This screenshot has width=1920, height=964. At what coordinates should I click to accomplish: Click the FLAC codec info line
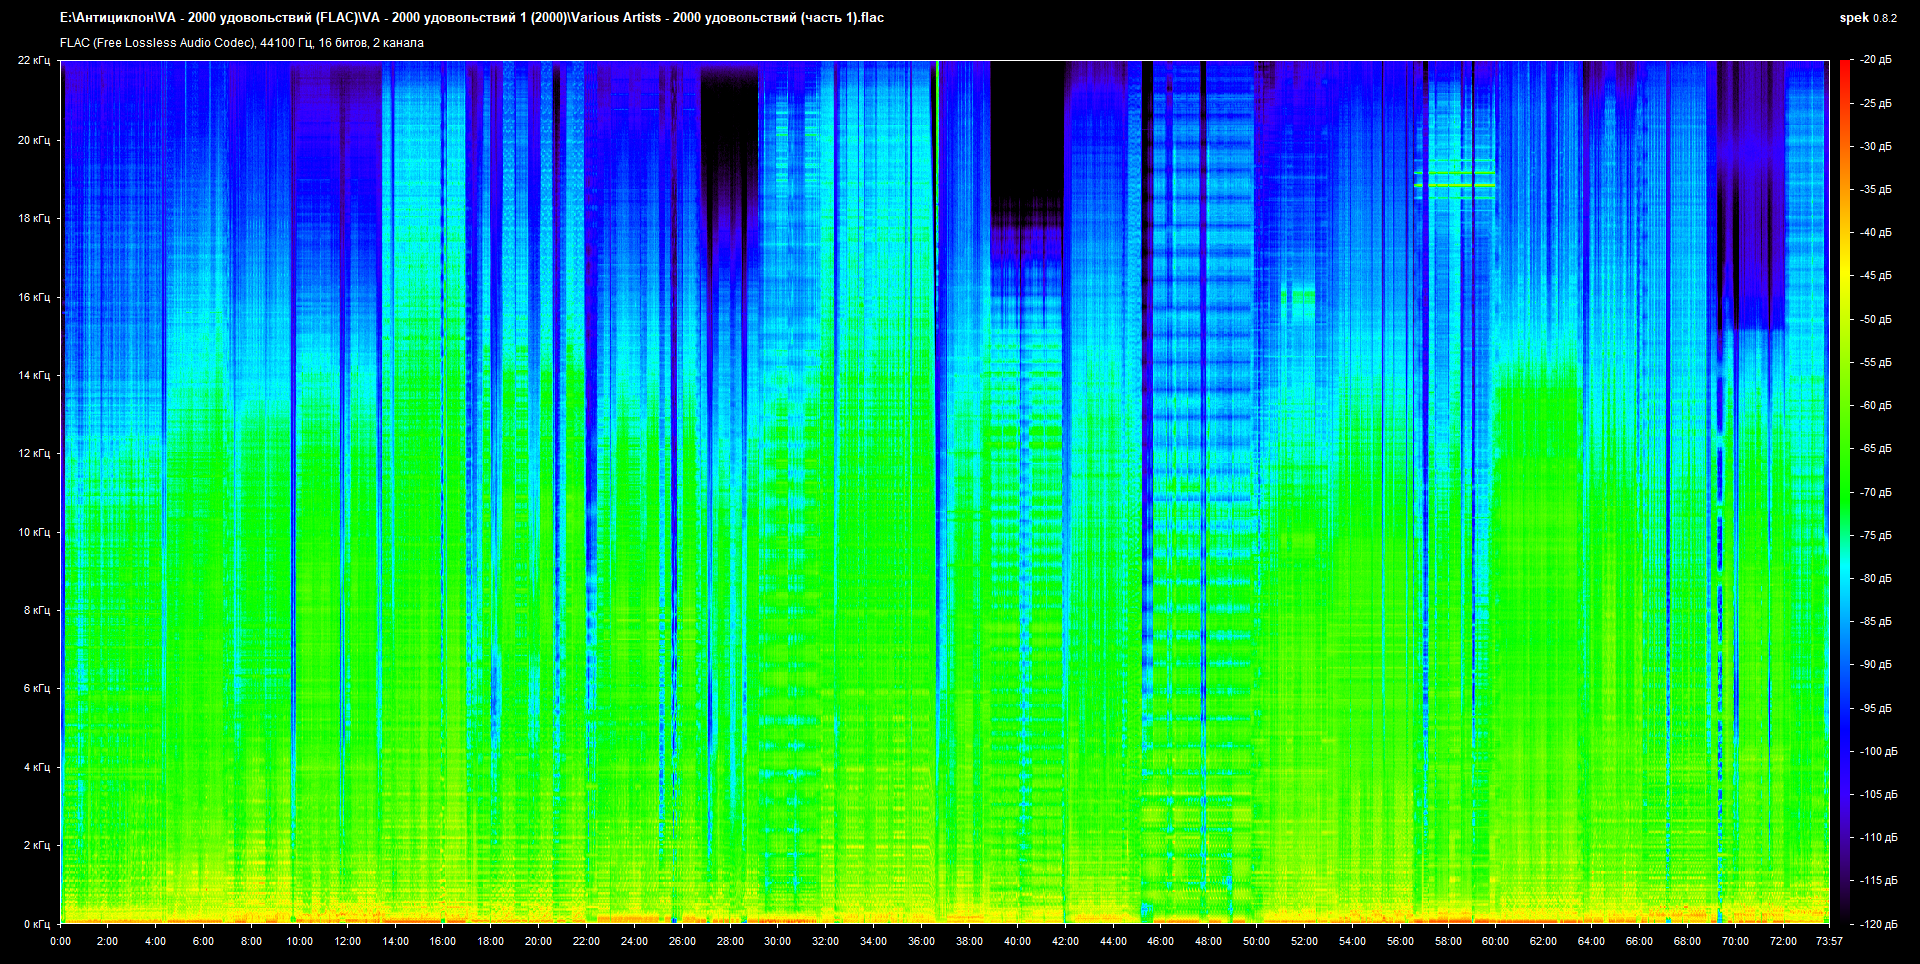tap(242, 43)
